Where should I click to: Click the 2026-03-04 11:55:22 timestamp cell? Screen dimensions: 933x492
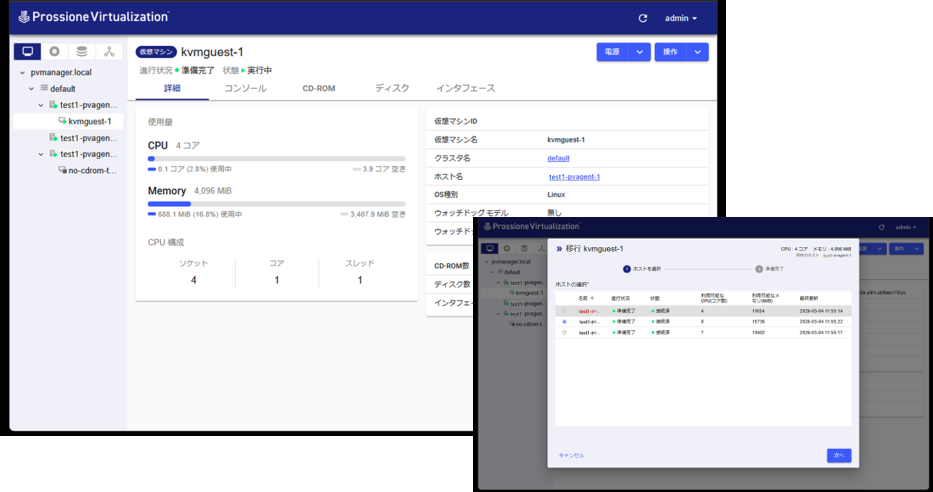point(821,322)
